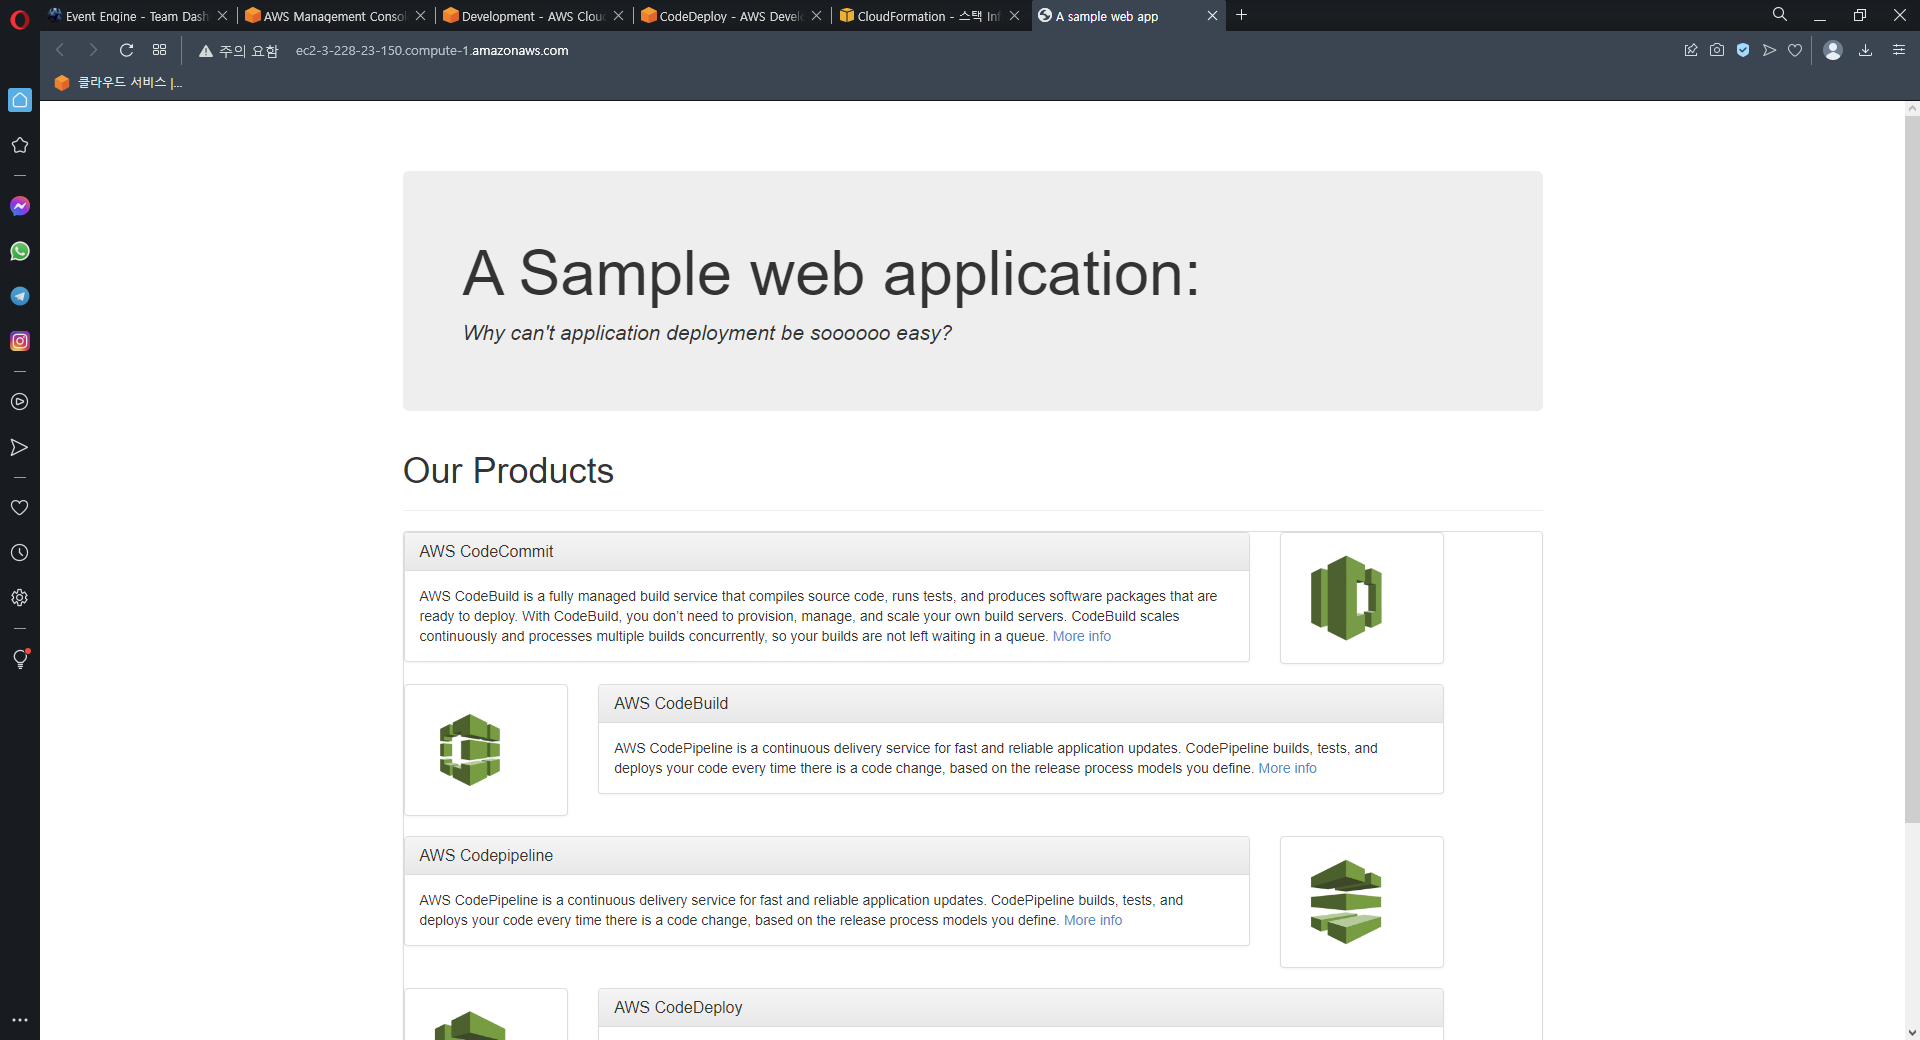Open Instagram in the sidebar
The image size is (1920, 1040).
coord(20,341)
